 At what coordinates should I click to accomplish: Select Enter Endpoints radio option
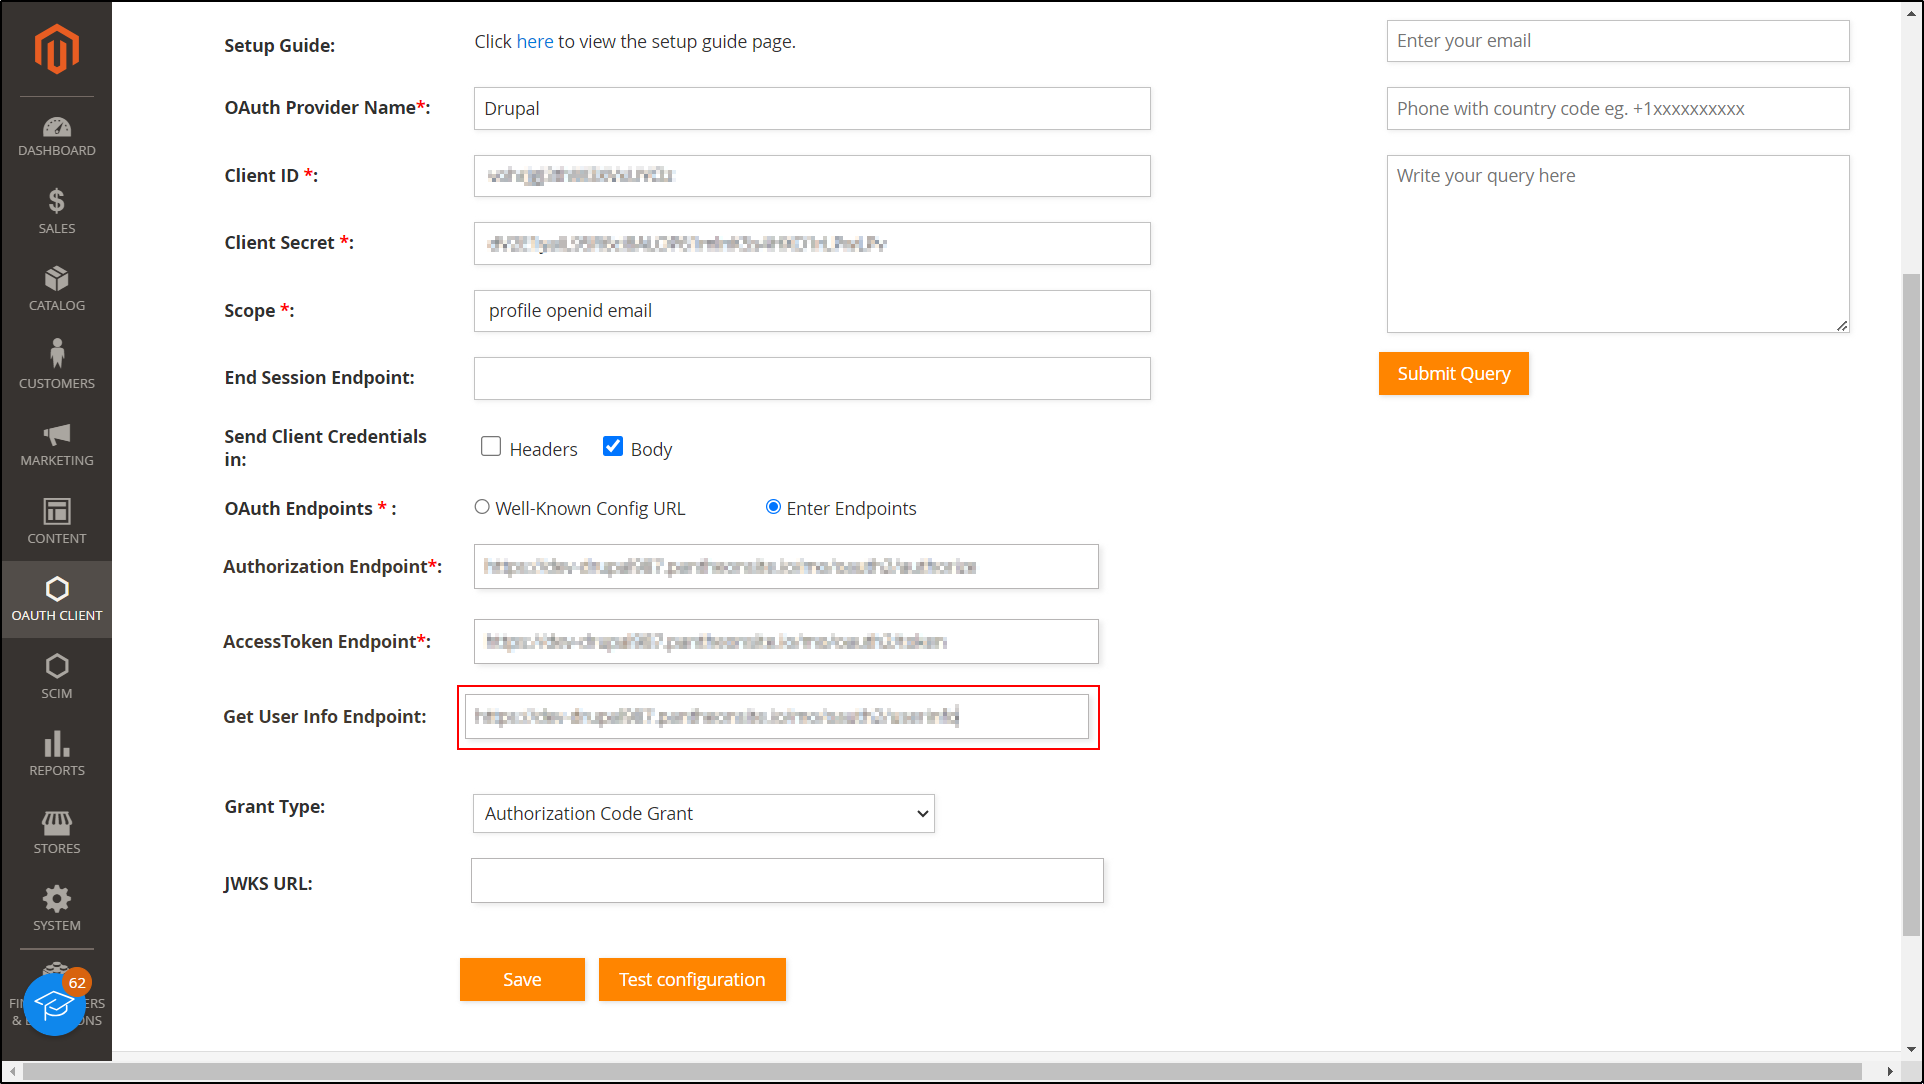[x=772, y=507]
